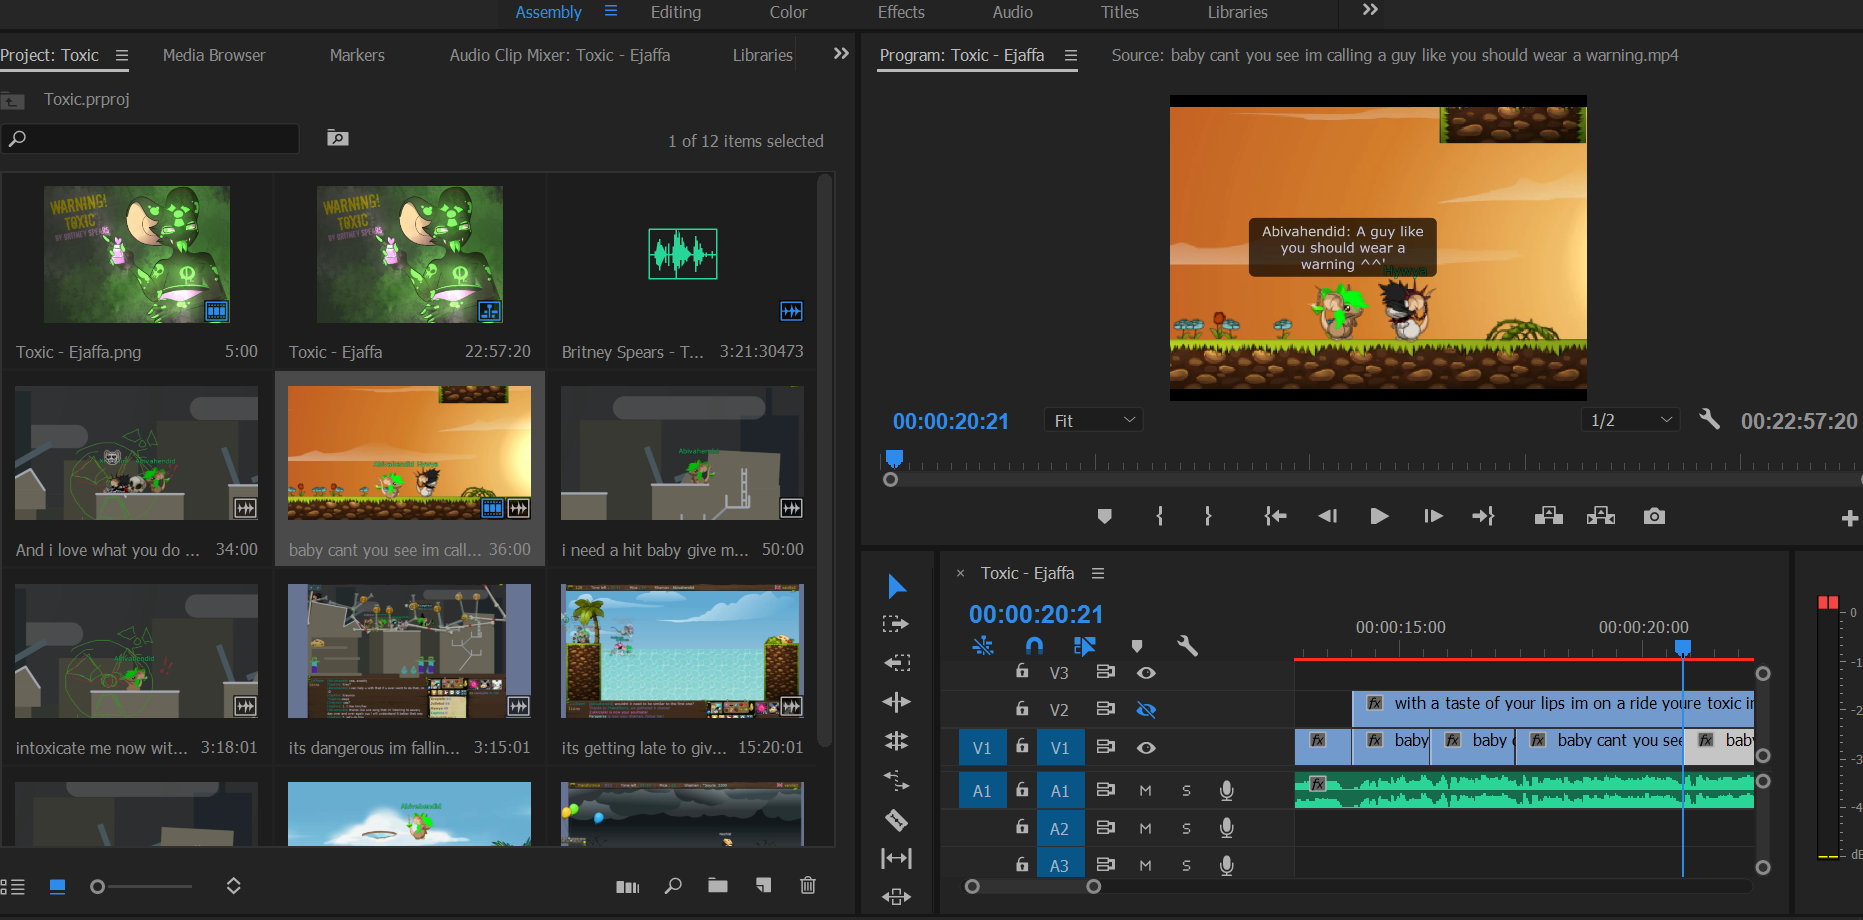
Task: Go to In point
Action: pyautogui.click(x=1275, y=516)
